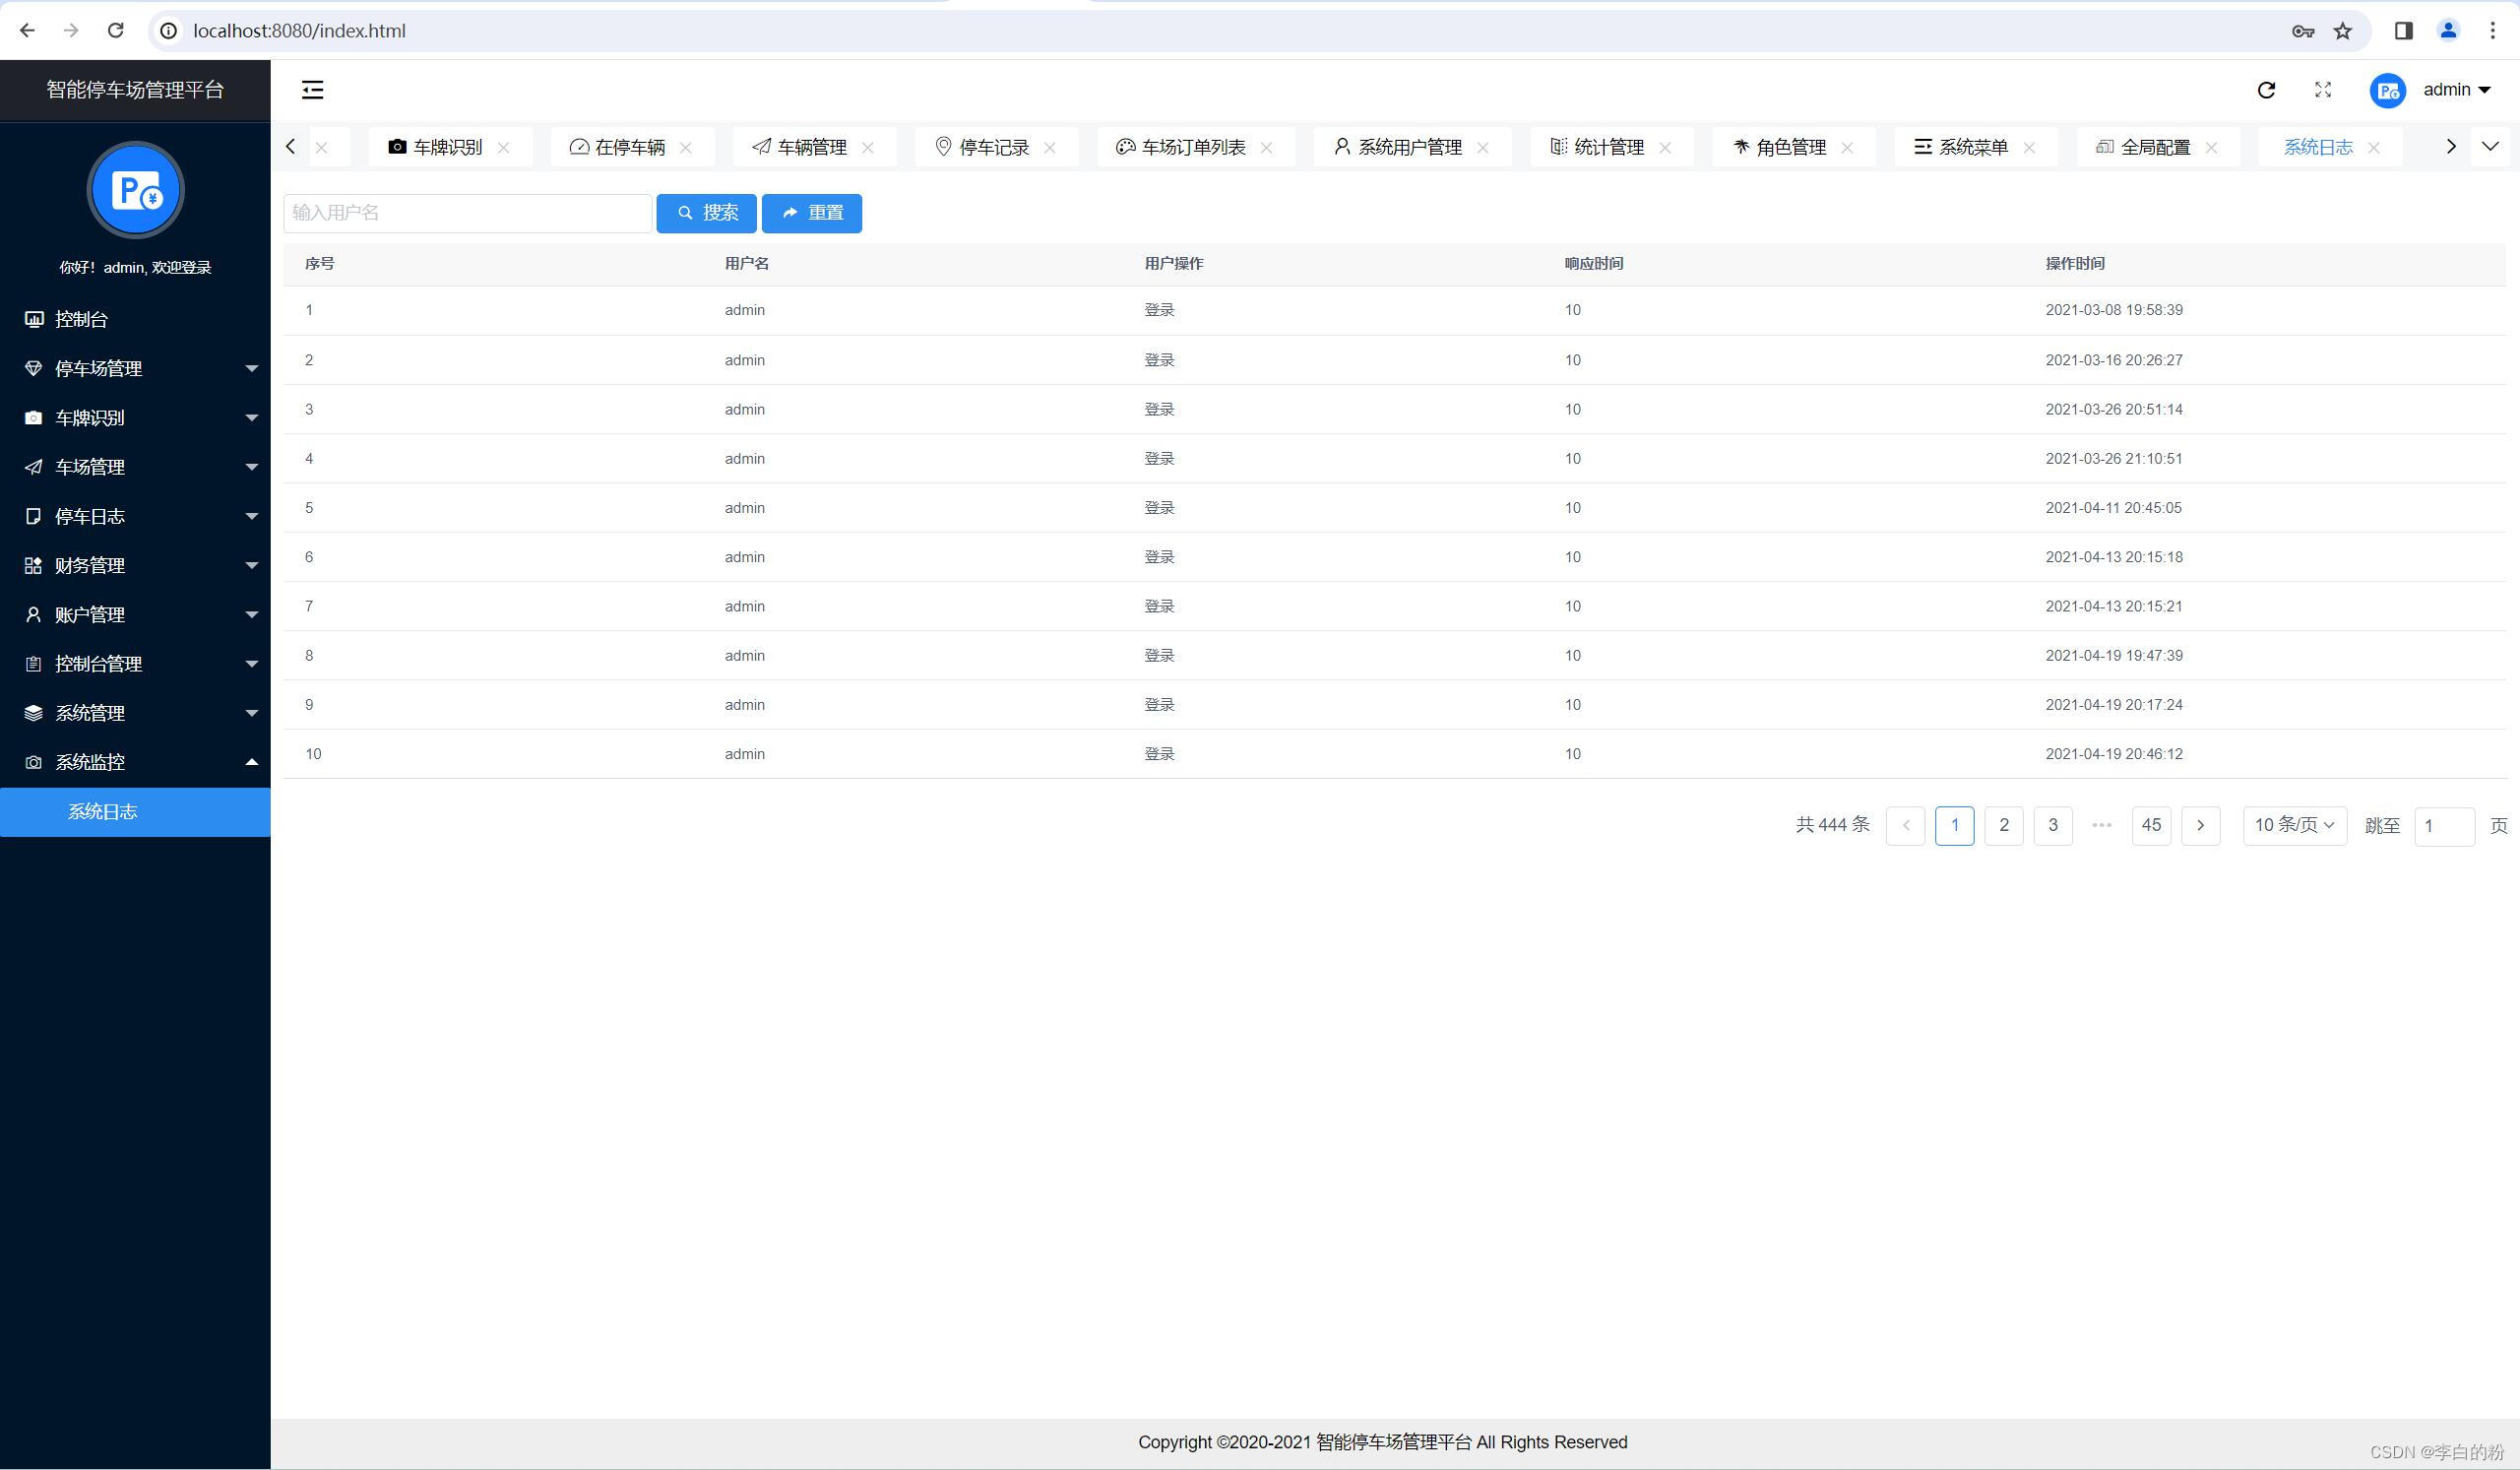2520x1470 pixels.
Task: Click the browser reload button
Action: pos(116,31)
